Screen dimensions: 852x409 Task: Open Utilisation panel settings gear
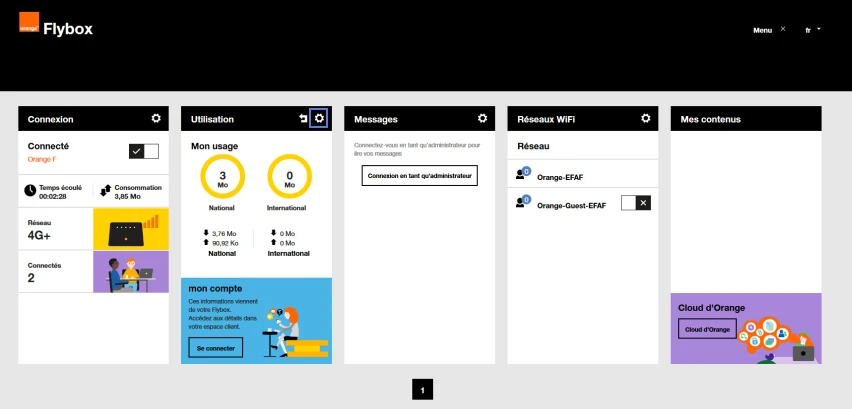coord(320,118)
